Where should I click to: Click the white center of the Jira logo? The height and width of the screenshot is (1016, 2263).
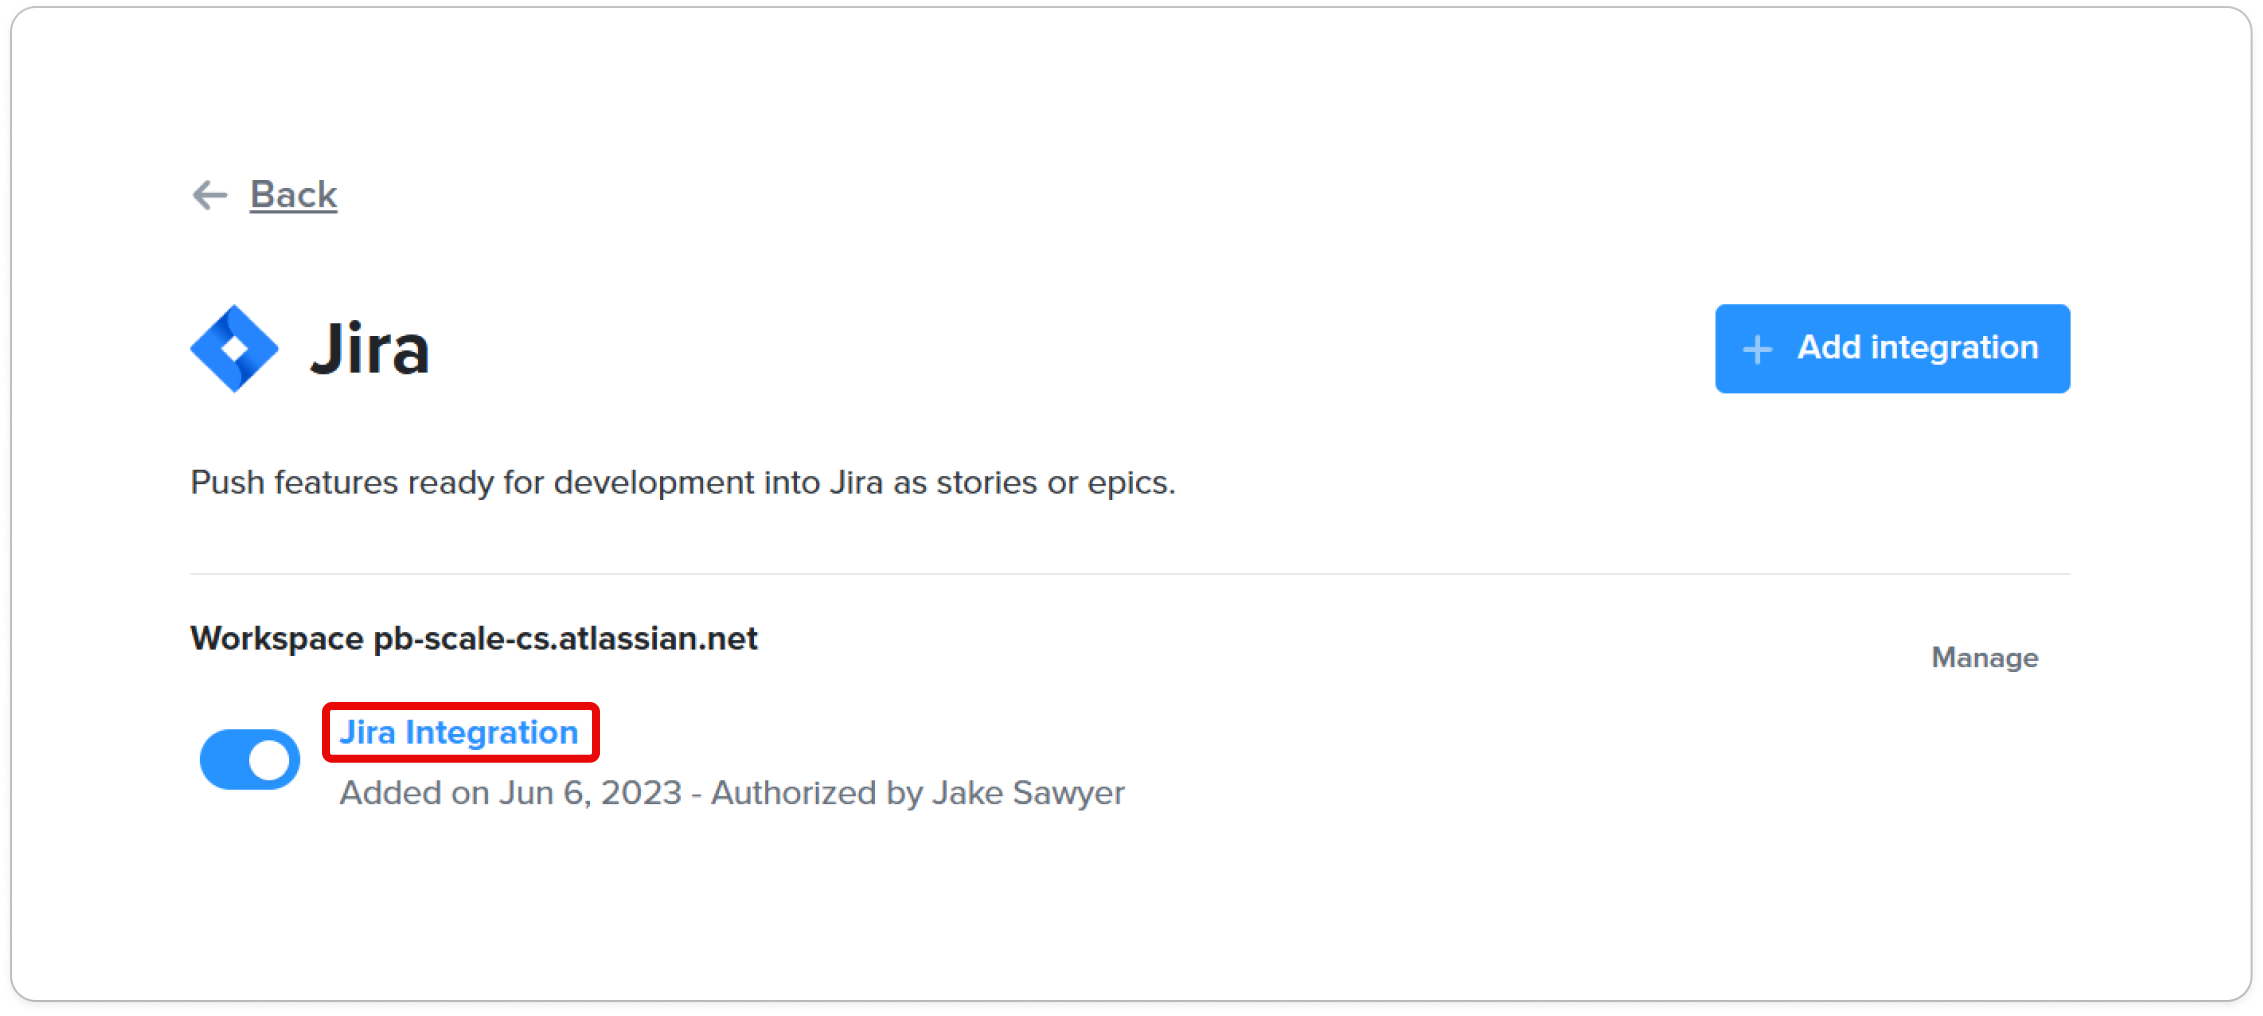click(234, 349)
